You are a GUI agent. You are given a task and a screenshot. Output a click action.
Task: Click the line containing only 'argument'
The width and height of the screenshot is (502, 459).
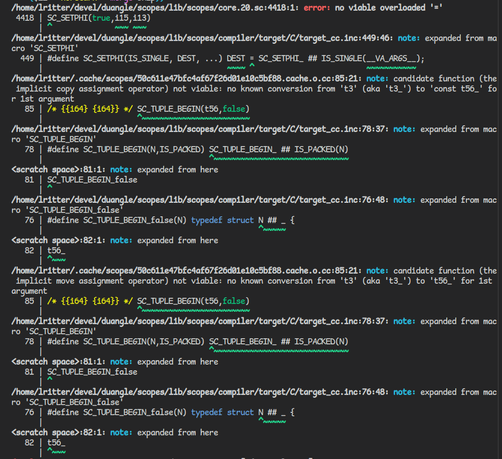[29, 291]
